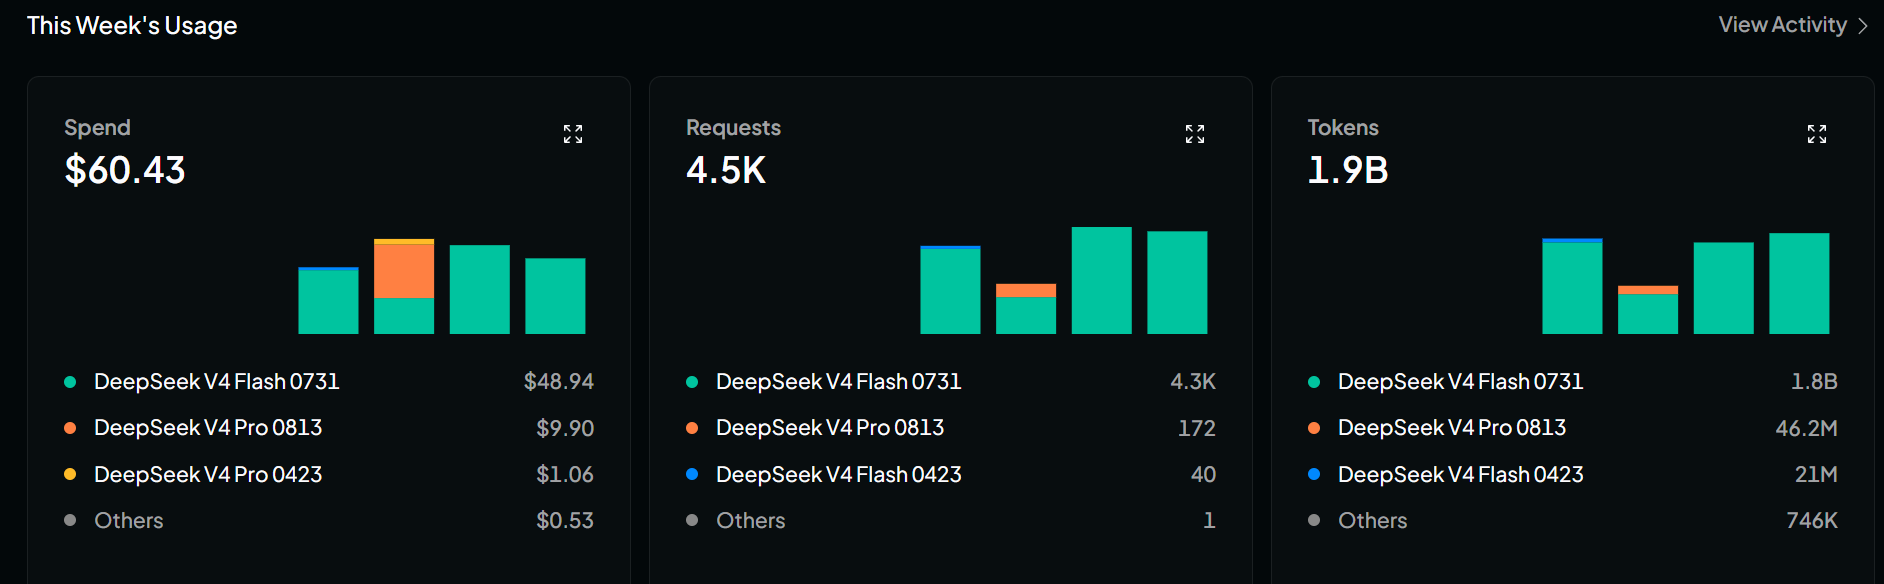Screen dimensions: 1884x584
Task: Open the View Activity link
Action: point(1782,25)
